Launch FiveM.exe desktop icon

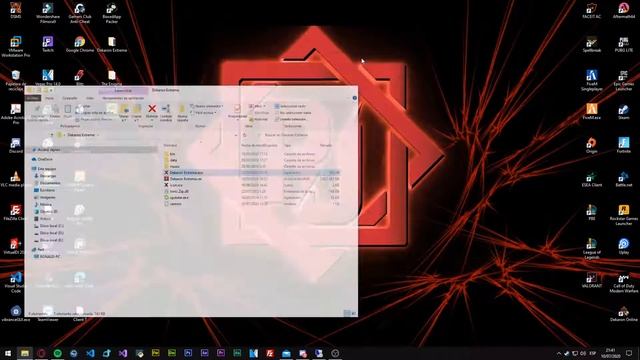pos(591,111)
